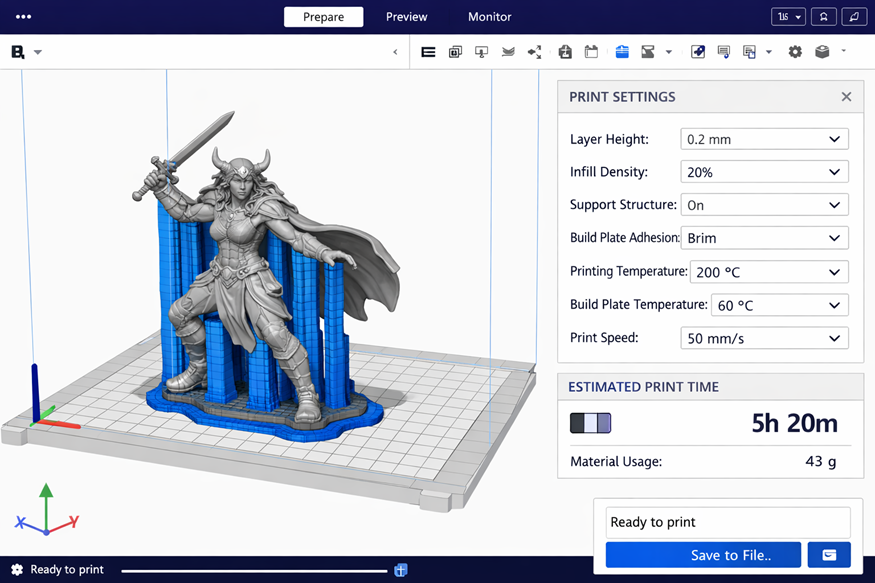Toggle the Support Structure dropdown set to On
The height and width of the screenshot is (583, 875).
click(x=764, y=205)
